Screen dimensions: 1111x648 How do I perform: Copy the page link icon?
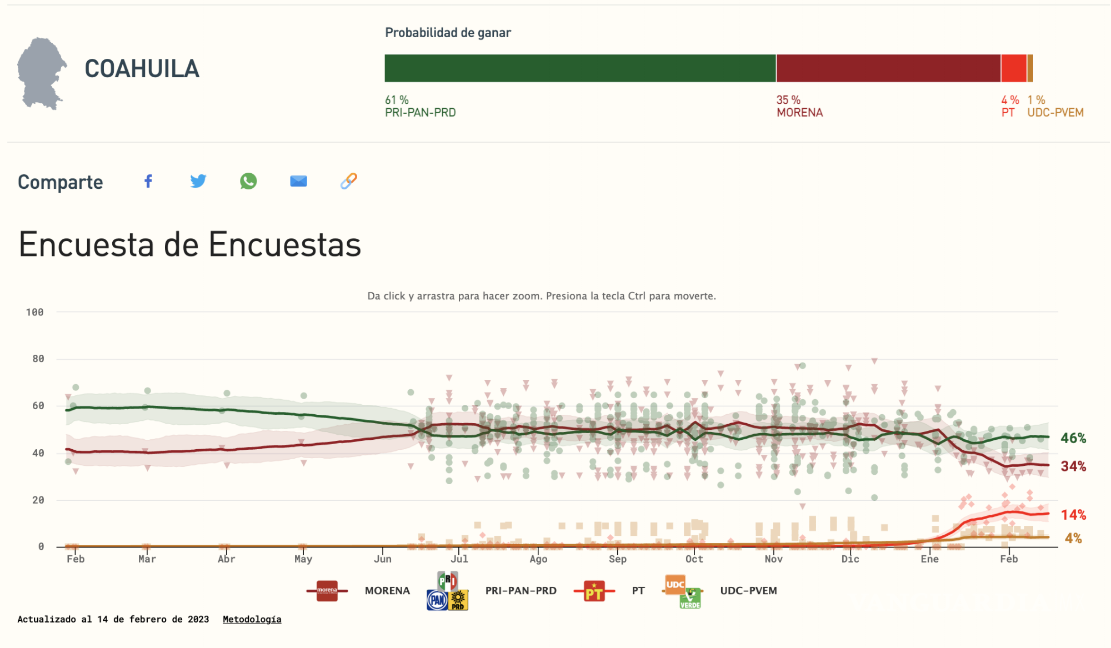click(x=348, y=181)
